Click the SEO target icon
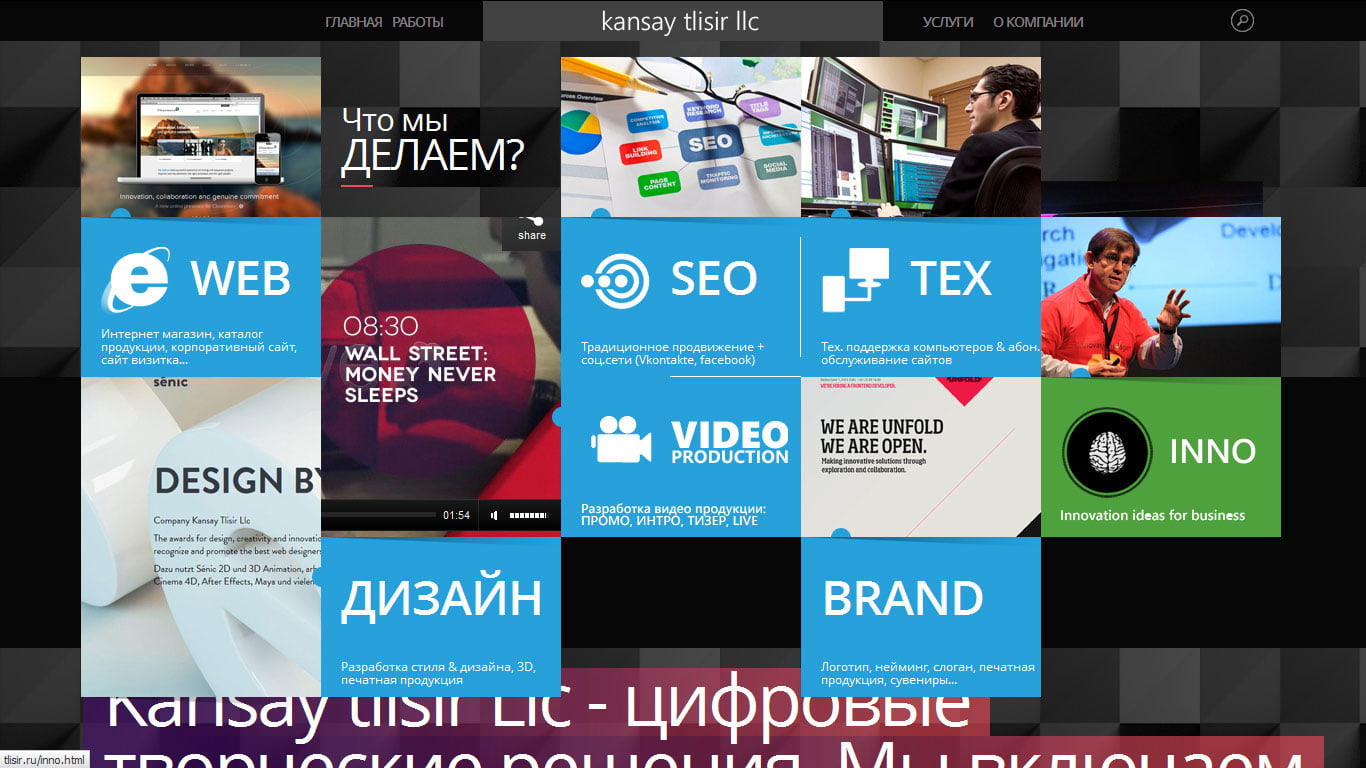Viewport: 1366px width, 768px height. tap(615, 280)
